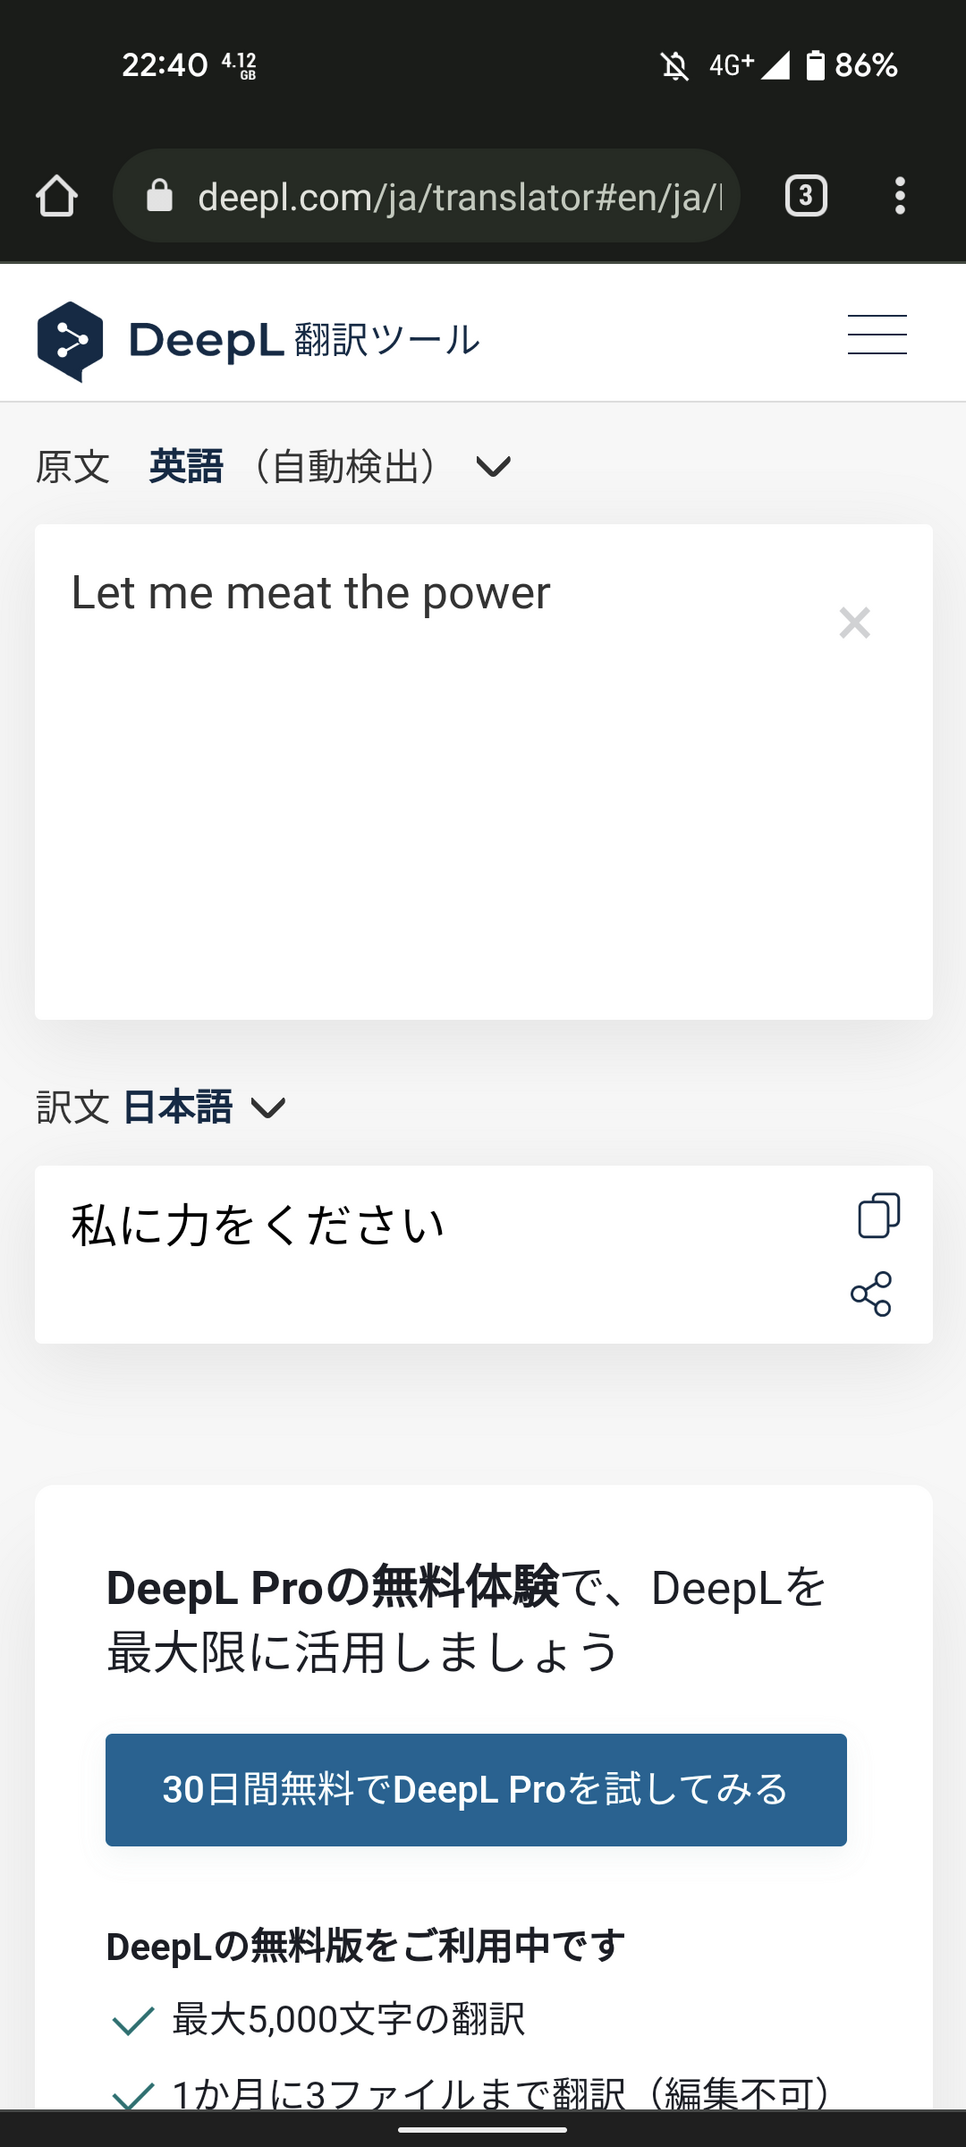
Task: Copy the Japanese translation to clipboard
Action: point(879,1215)
